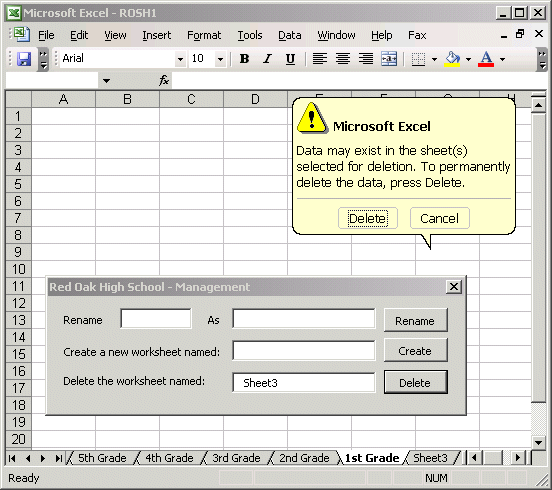
Task: Switch to the 2nd Grade sheet tab
Action: pos(304,458)
